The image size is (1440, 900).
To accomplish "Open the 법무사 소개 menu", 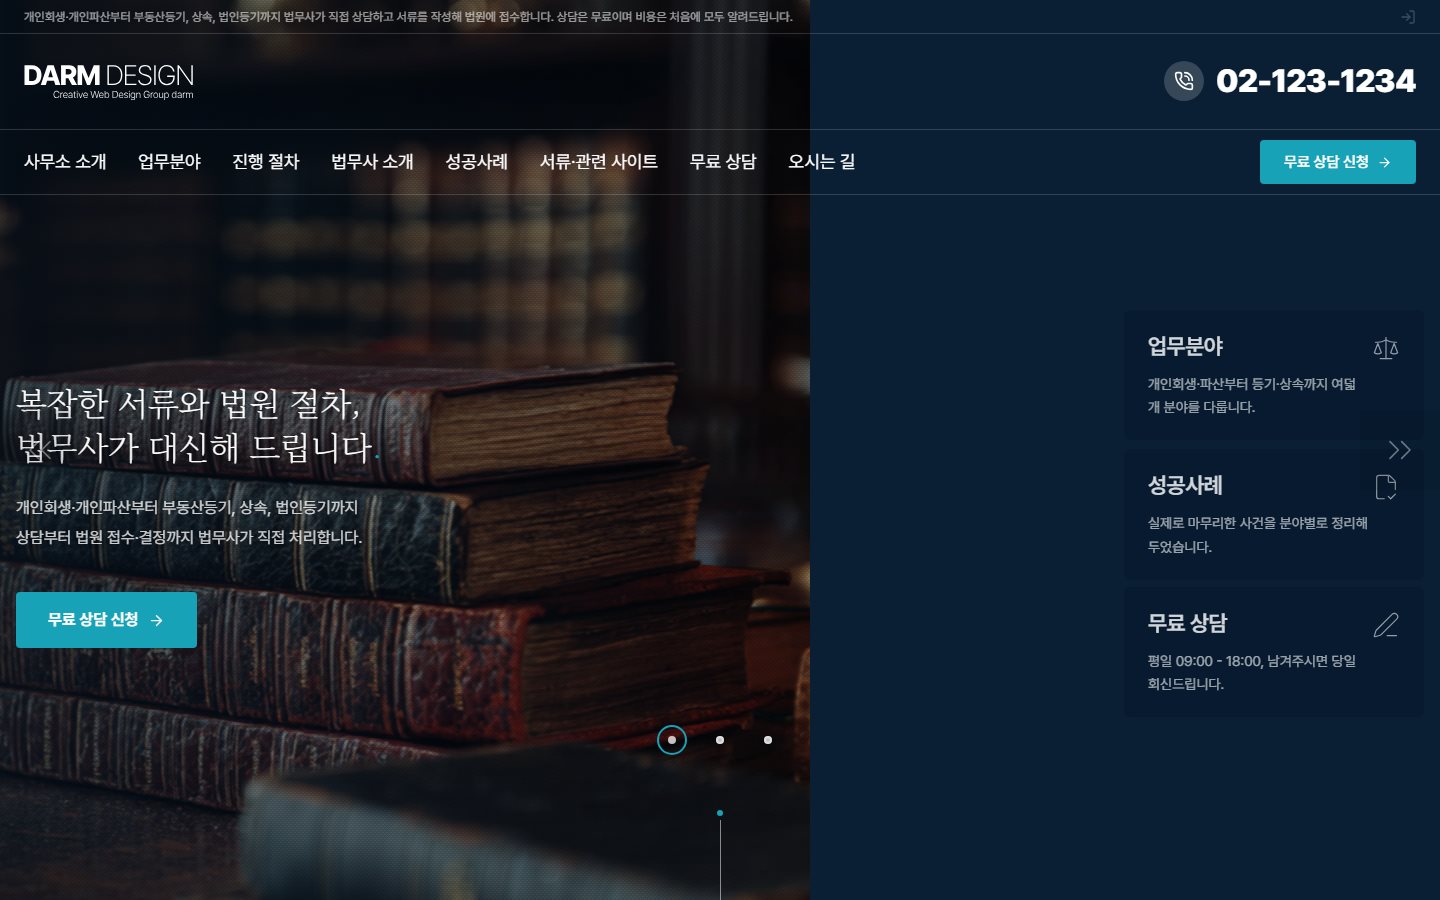I will pyautogui.click(x=372, y=162).
